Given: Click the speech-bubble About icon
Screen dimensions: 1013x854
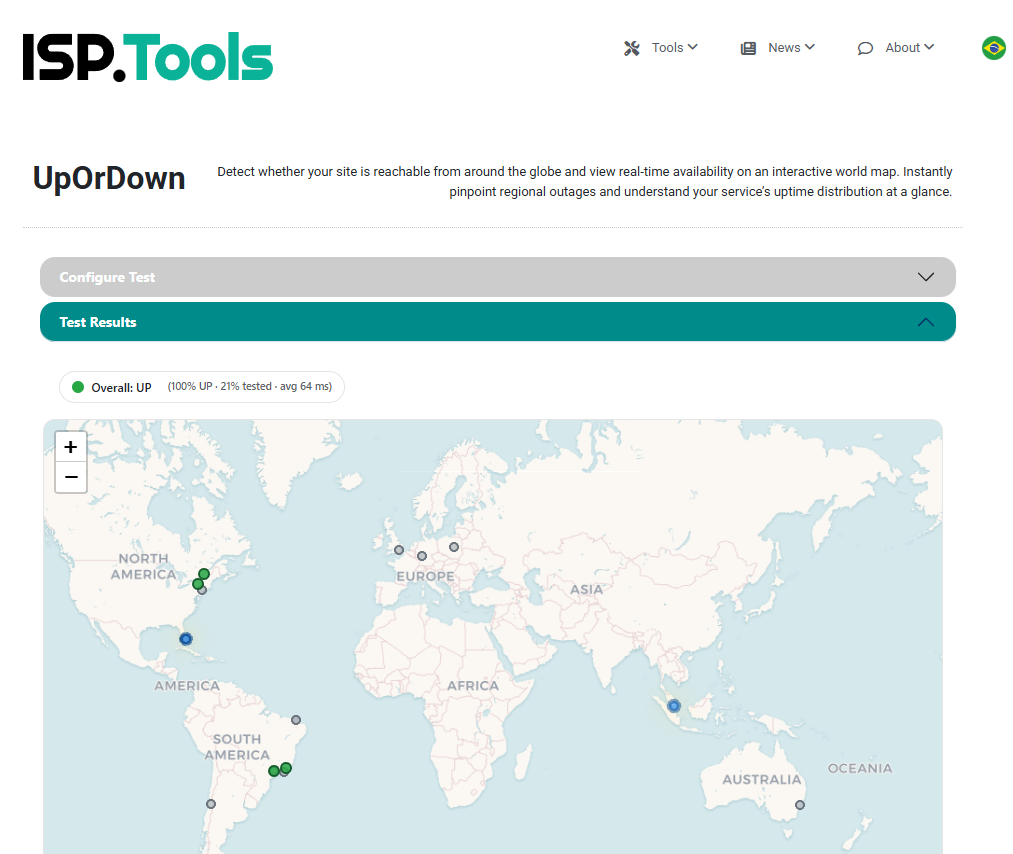Looking at the screenshot, I should click(x=864, y=48).
